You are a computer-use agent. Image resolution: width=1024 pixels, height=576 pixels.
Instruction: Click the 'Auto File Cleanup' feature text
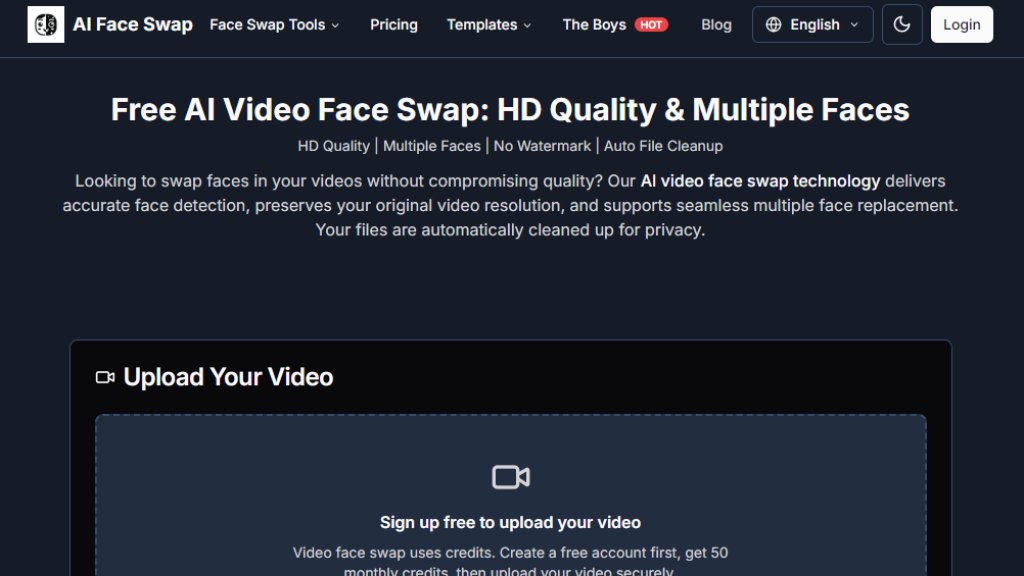[663, 146]
